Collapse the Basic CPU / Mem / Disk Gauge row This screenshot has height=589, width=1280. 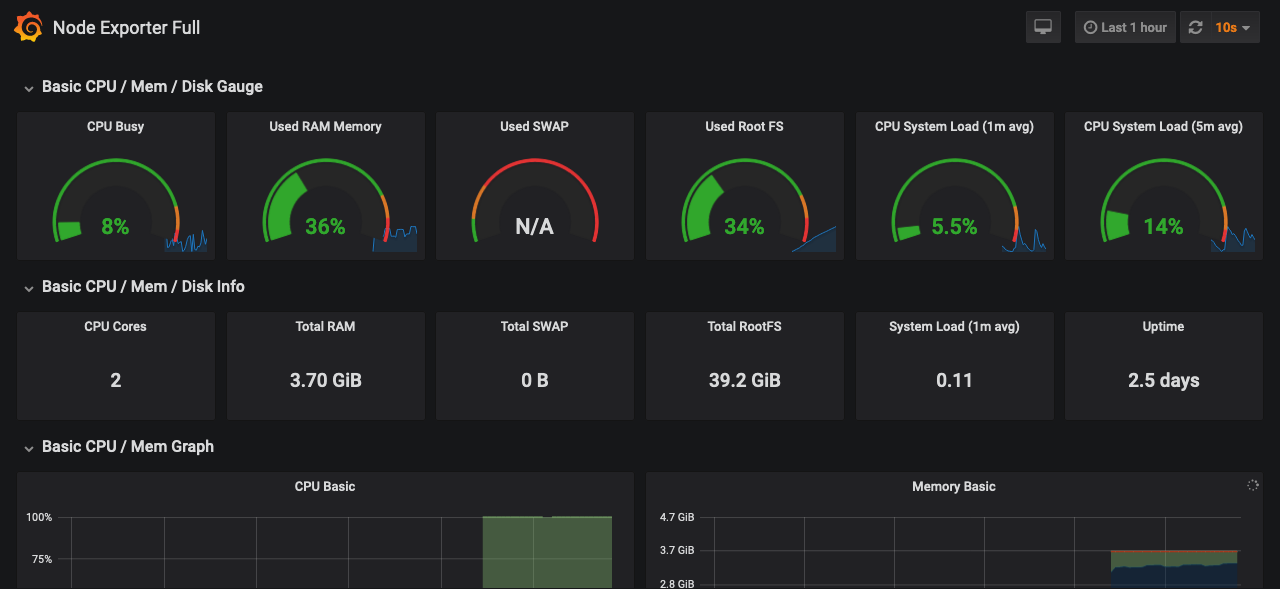click(29, 88)
